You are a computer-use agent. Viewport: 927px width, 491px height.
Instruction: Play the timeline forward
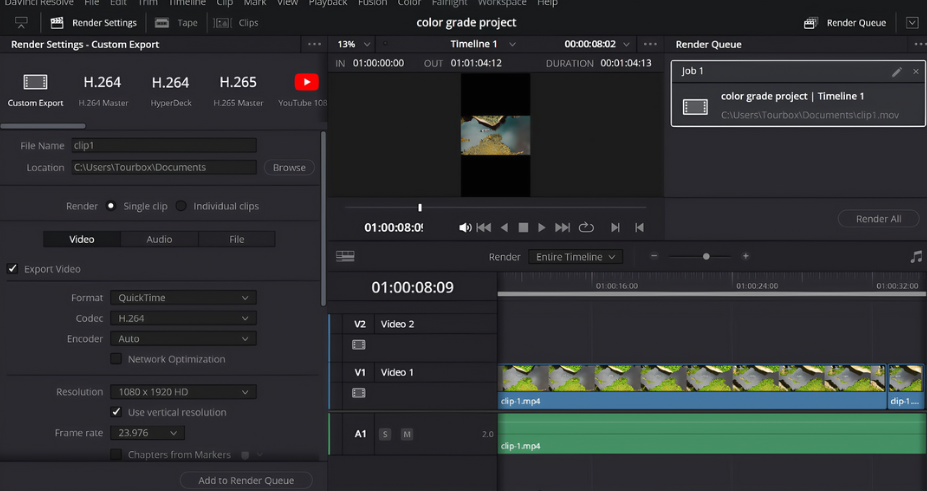coord(542,227)
